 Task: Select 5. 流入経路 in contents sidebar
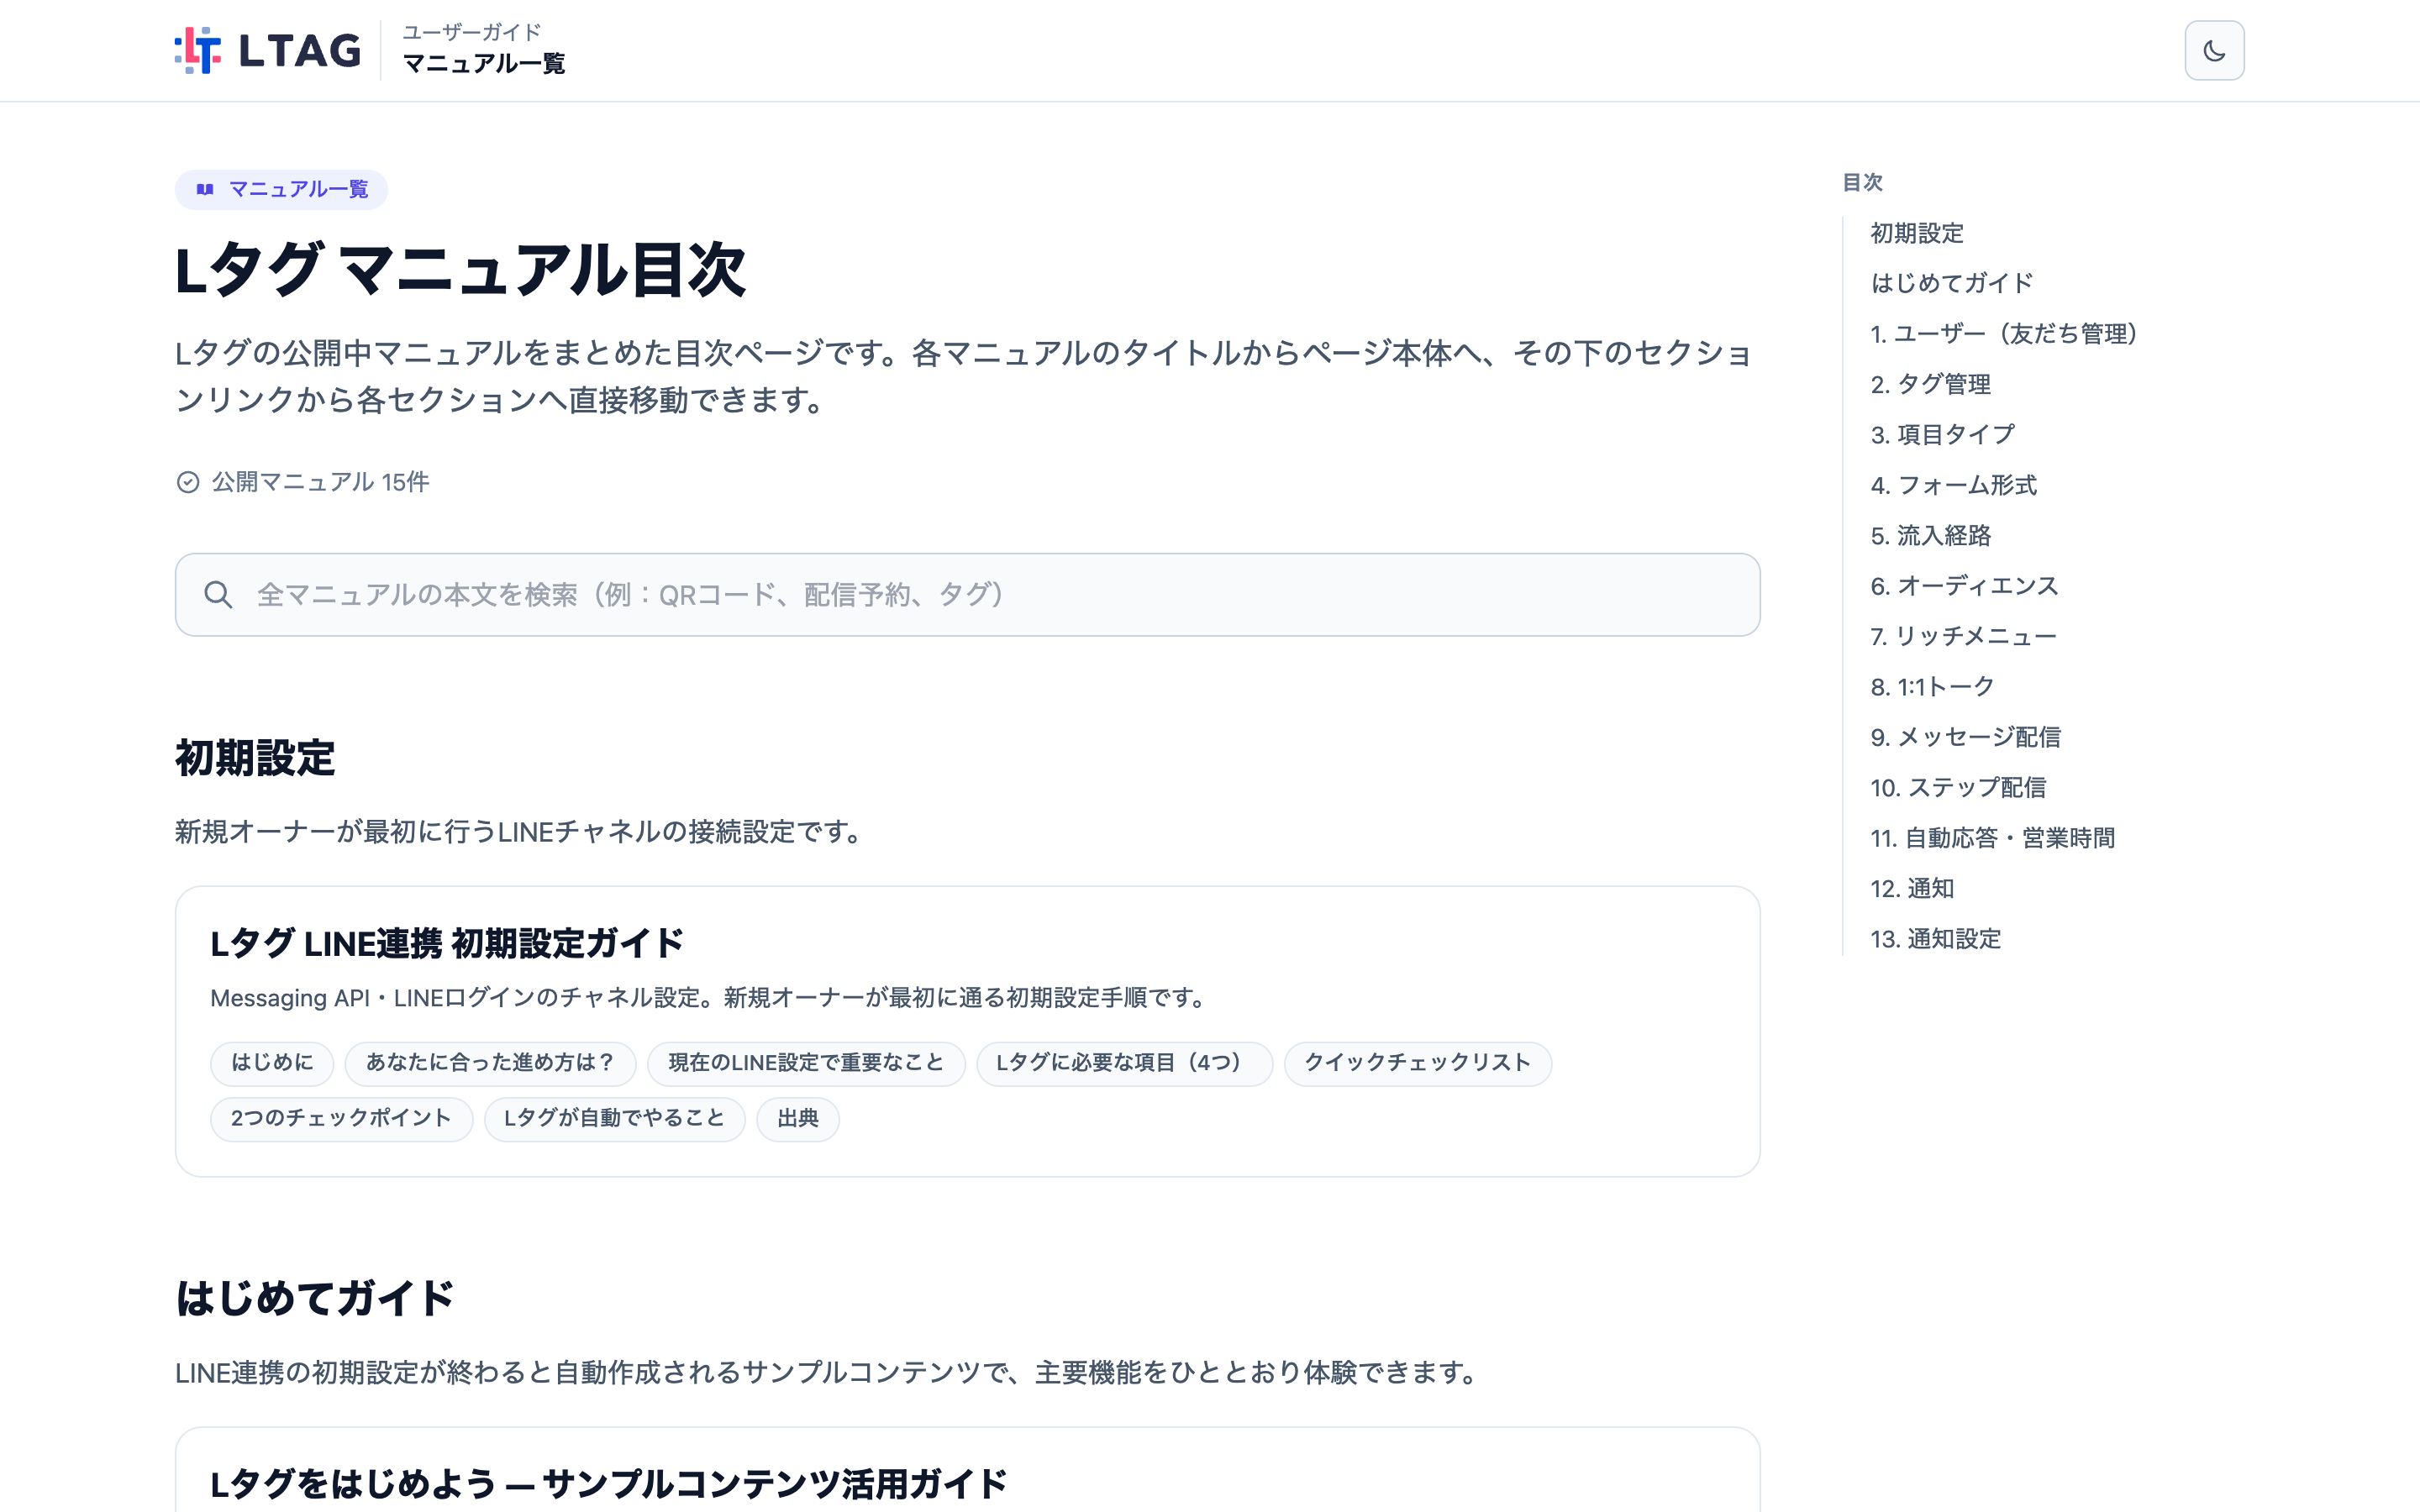[1930, 536]
